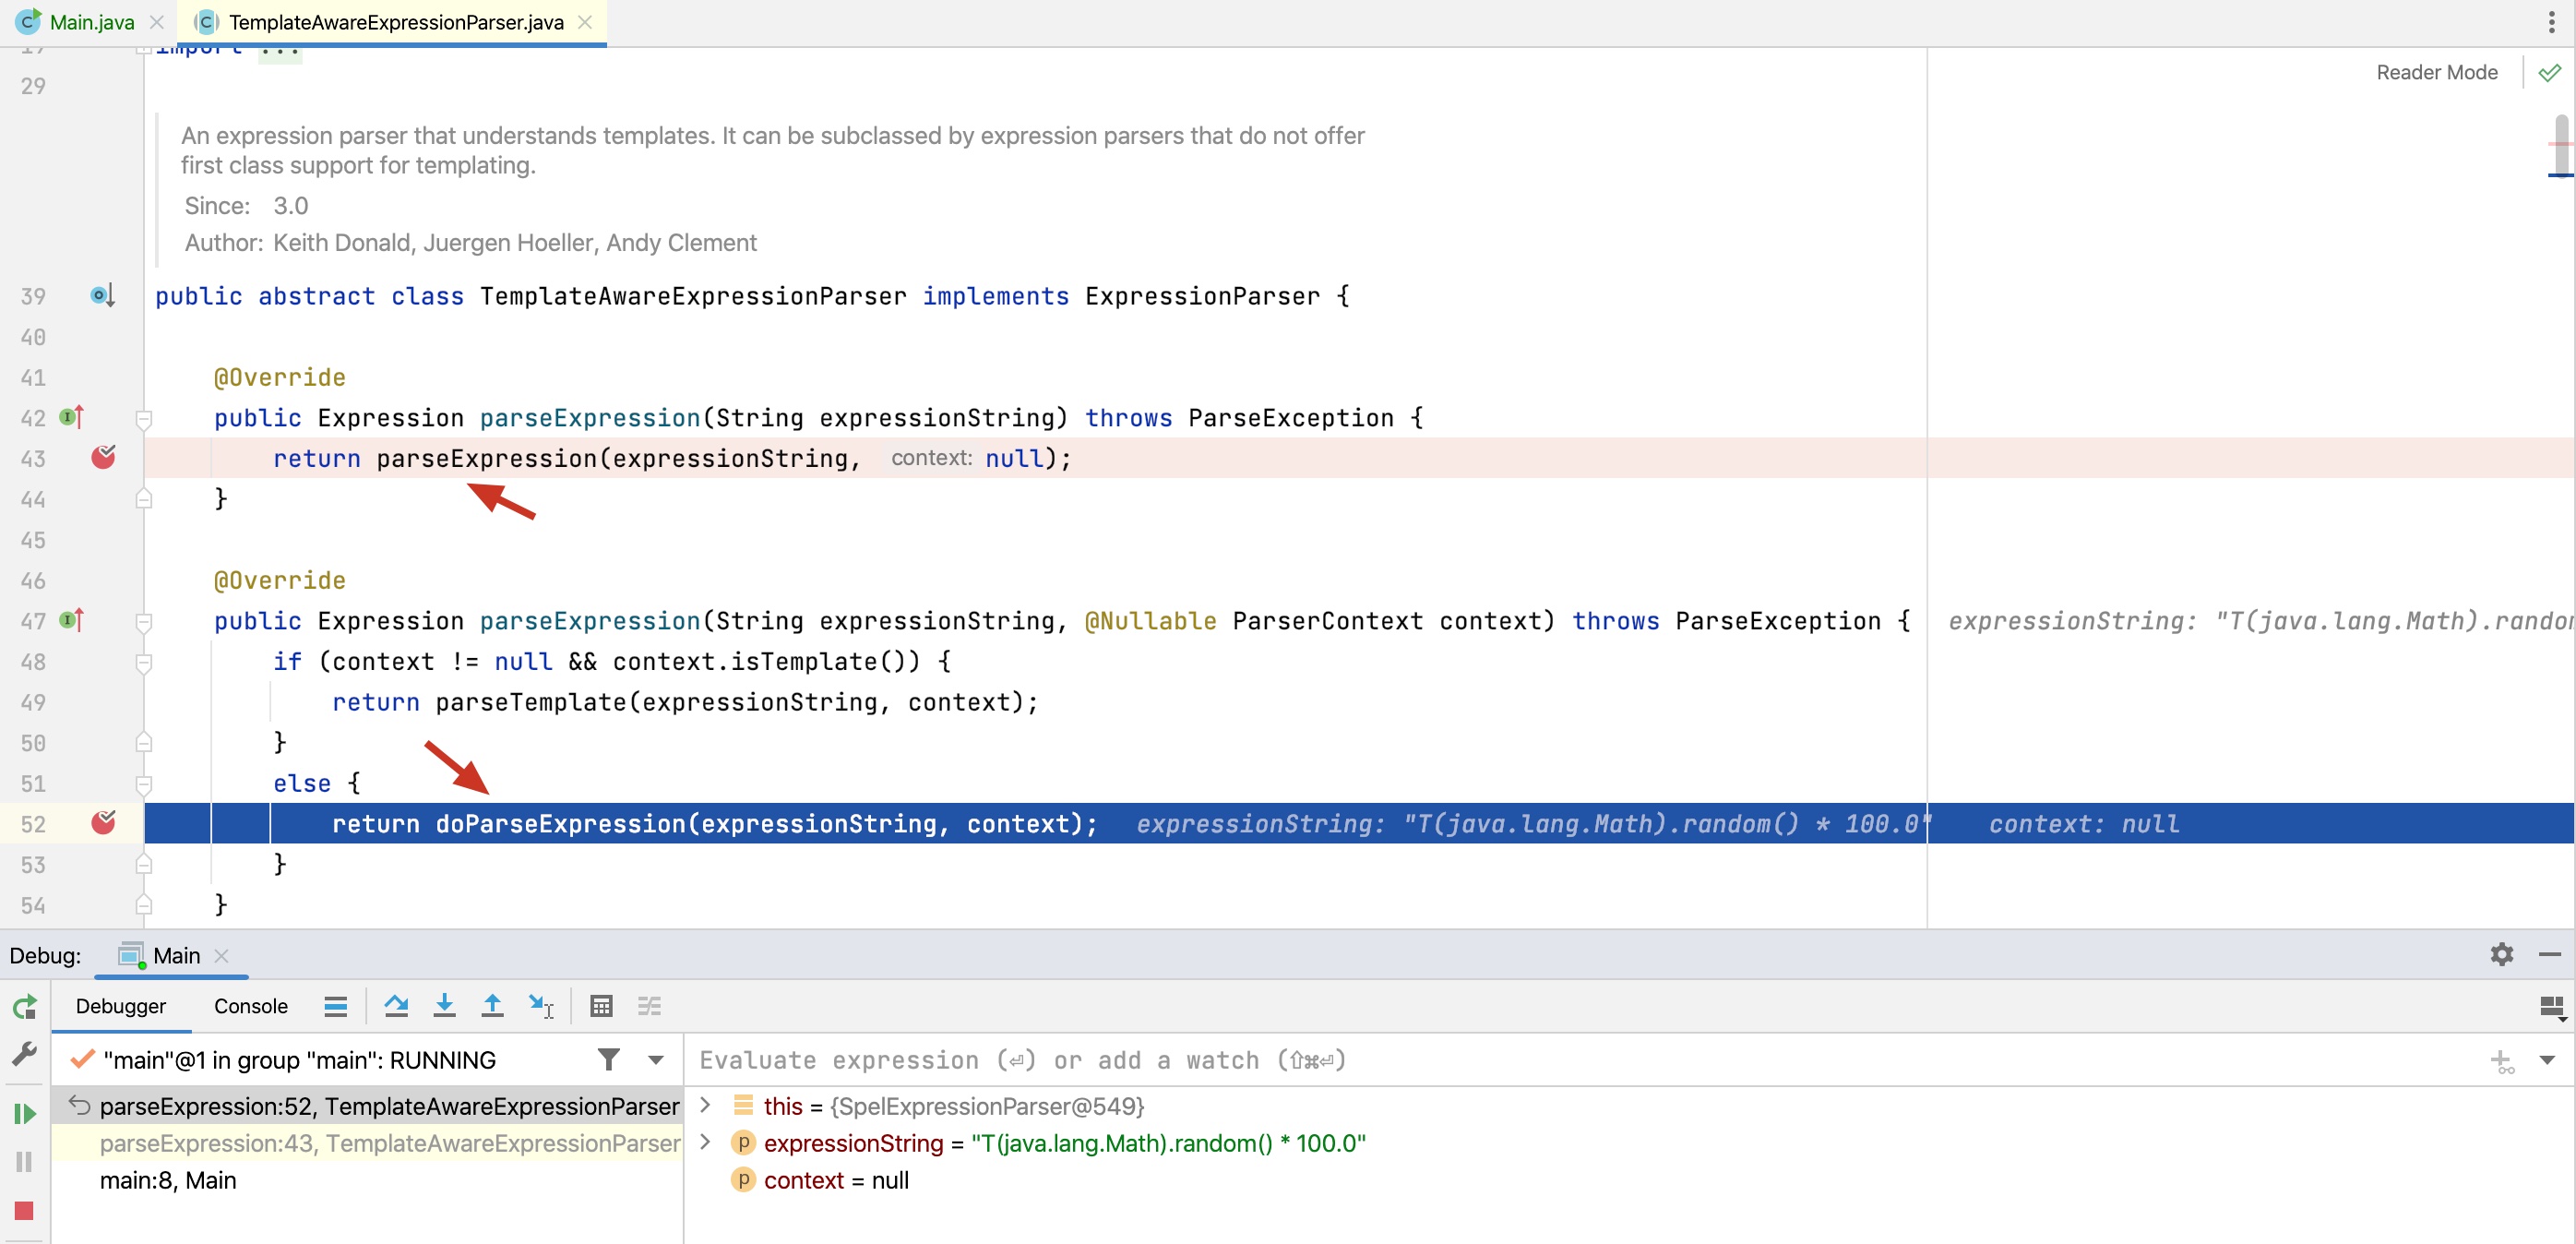
Task: Expand the 'this' variable node
Action: (706, 1104)
